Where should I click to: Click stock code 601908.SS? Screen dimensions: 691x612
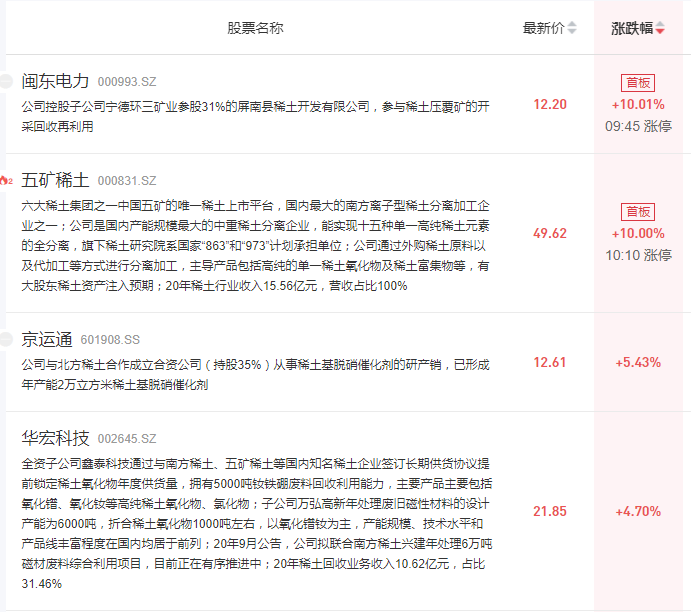[x=110, y=340]
